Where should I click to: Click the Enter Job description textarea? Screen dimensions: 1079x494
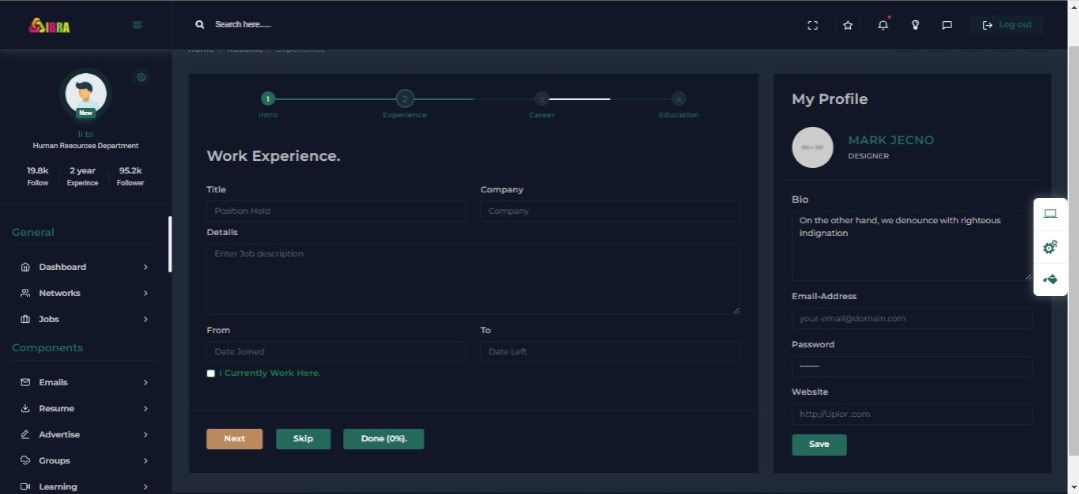pos(473,279)
